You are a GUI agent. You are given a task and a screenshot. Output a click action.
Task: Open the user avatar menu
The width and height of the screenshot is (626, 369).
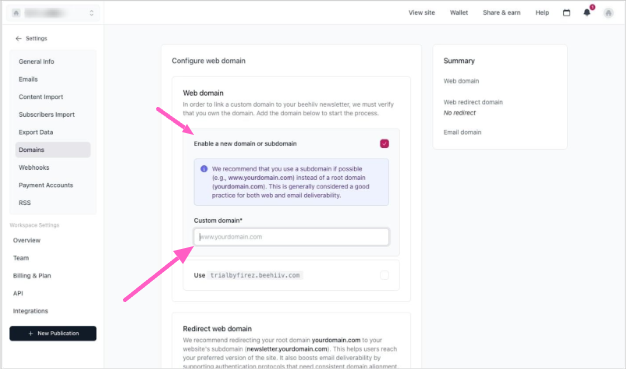point(608,13)
